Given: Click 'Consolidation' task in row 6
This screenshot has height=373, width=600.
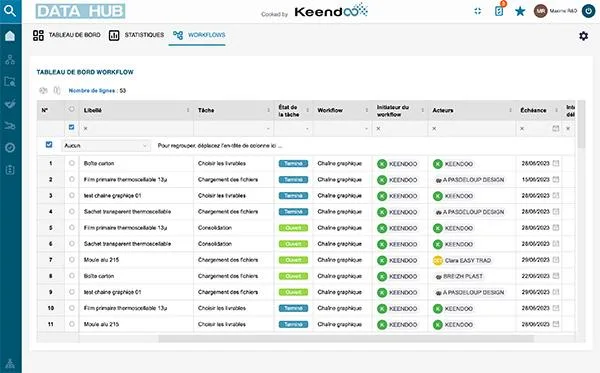Looking at the screenshot, I should (215, 244).
